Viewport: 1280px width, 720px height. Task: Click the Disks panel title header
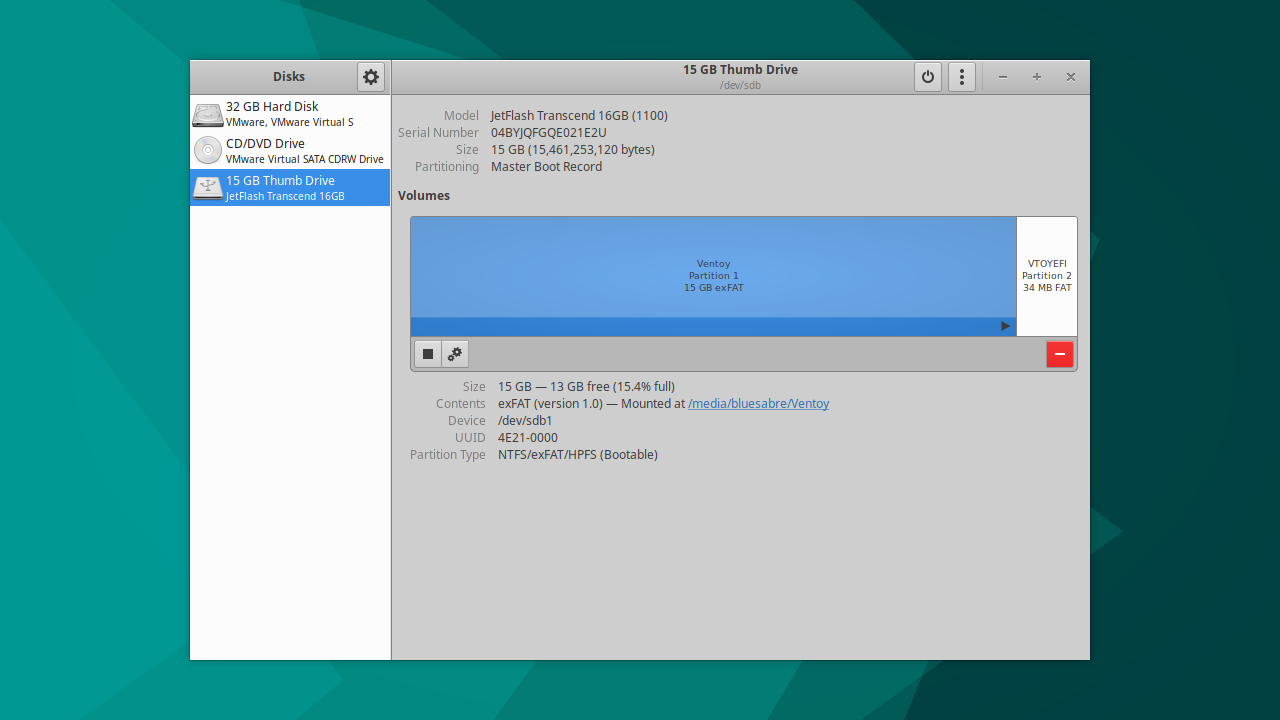coord(288,76)
